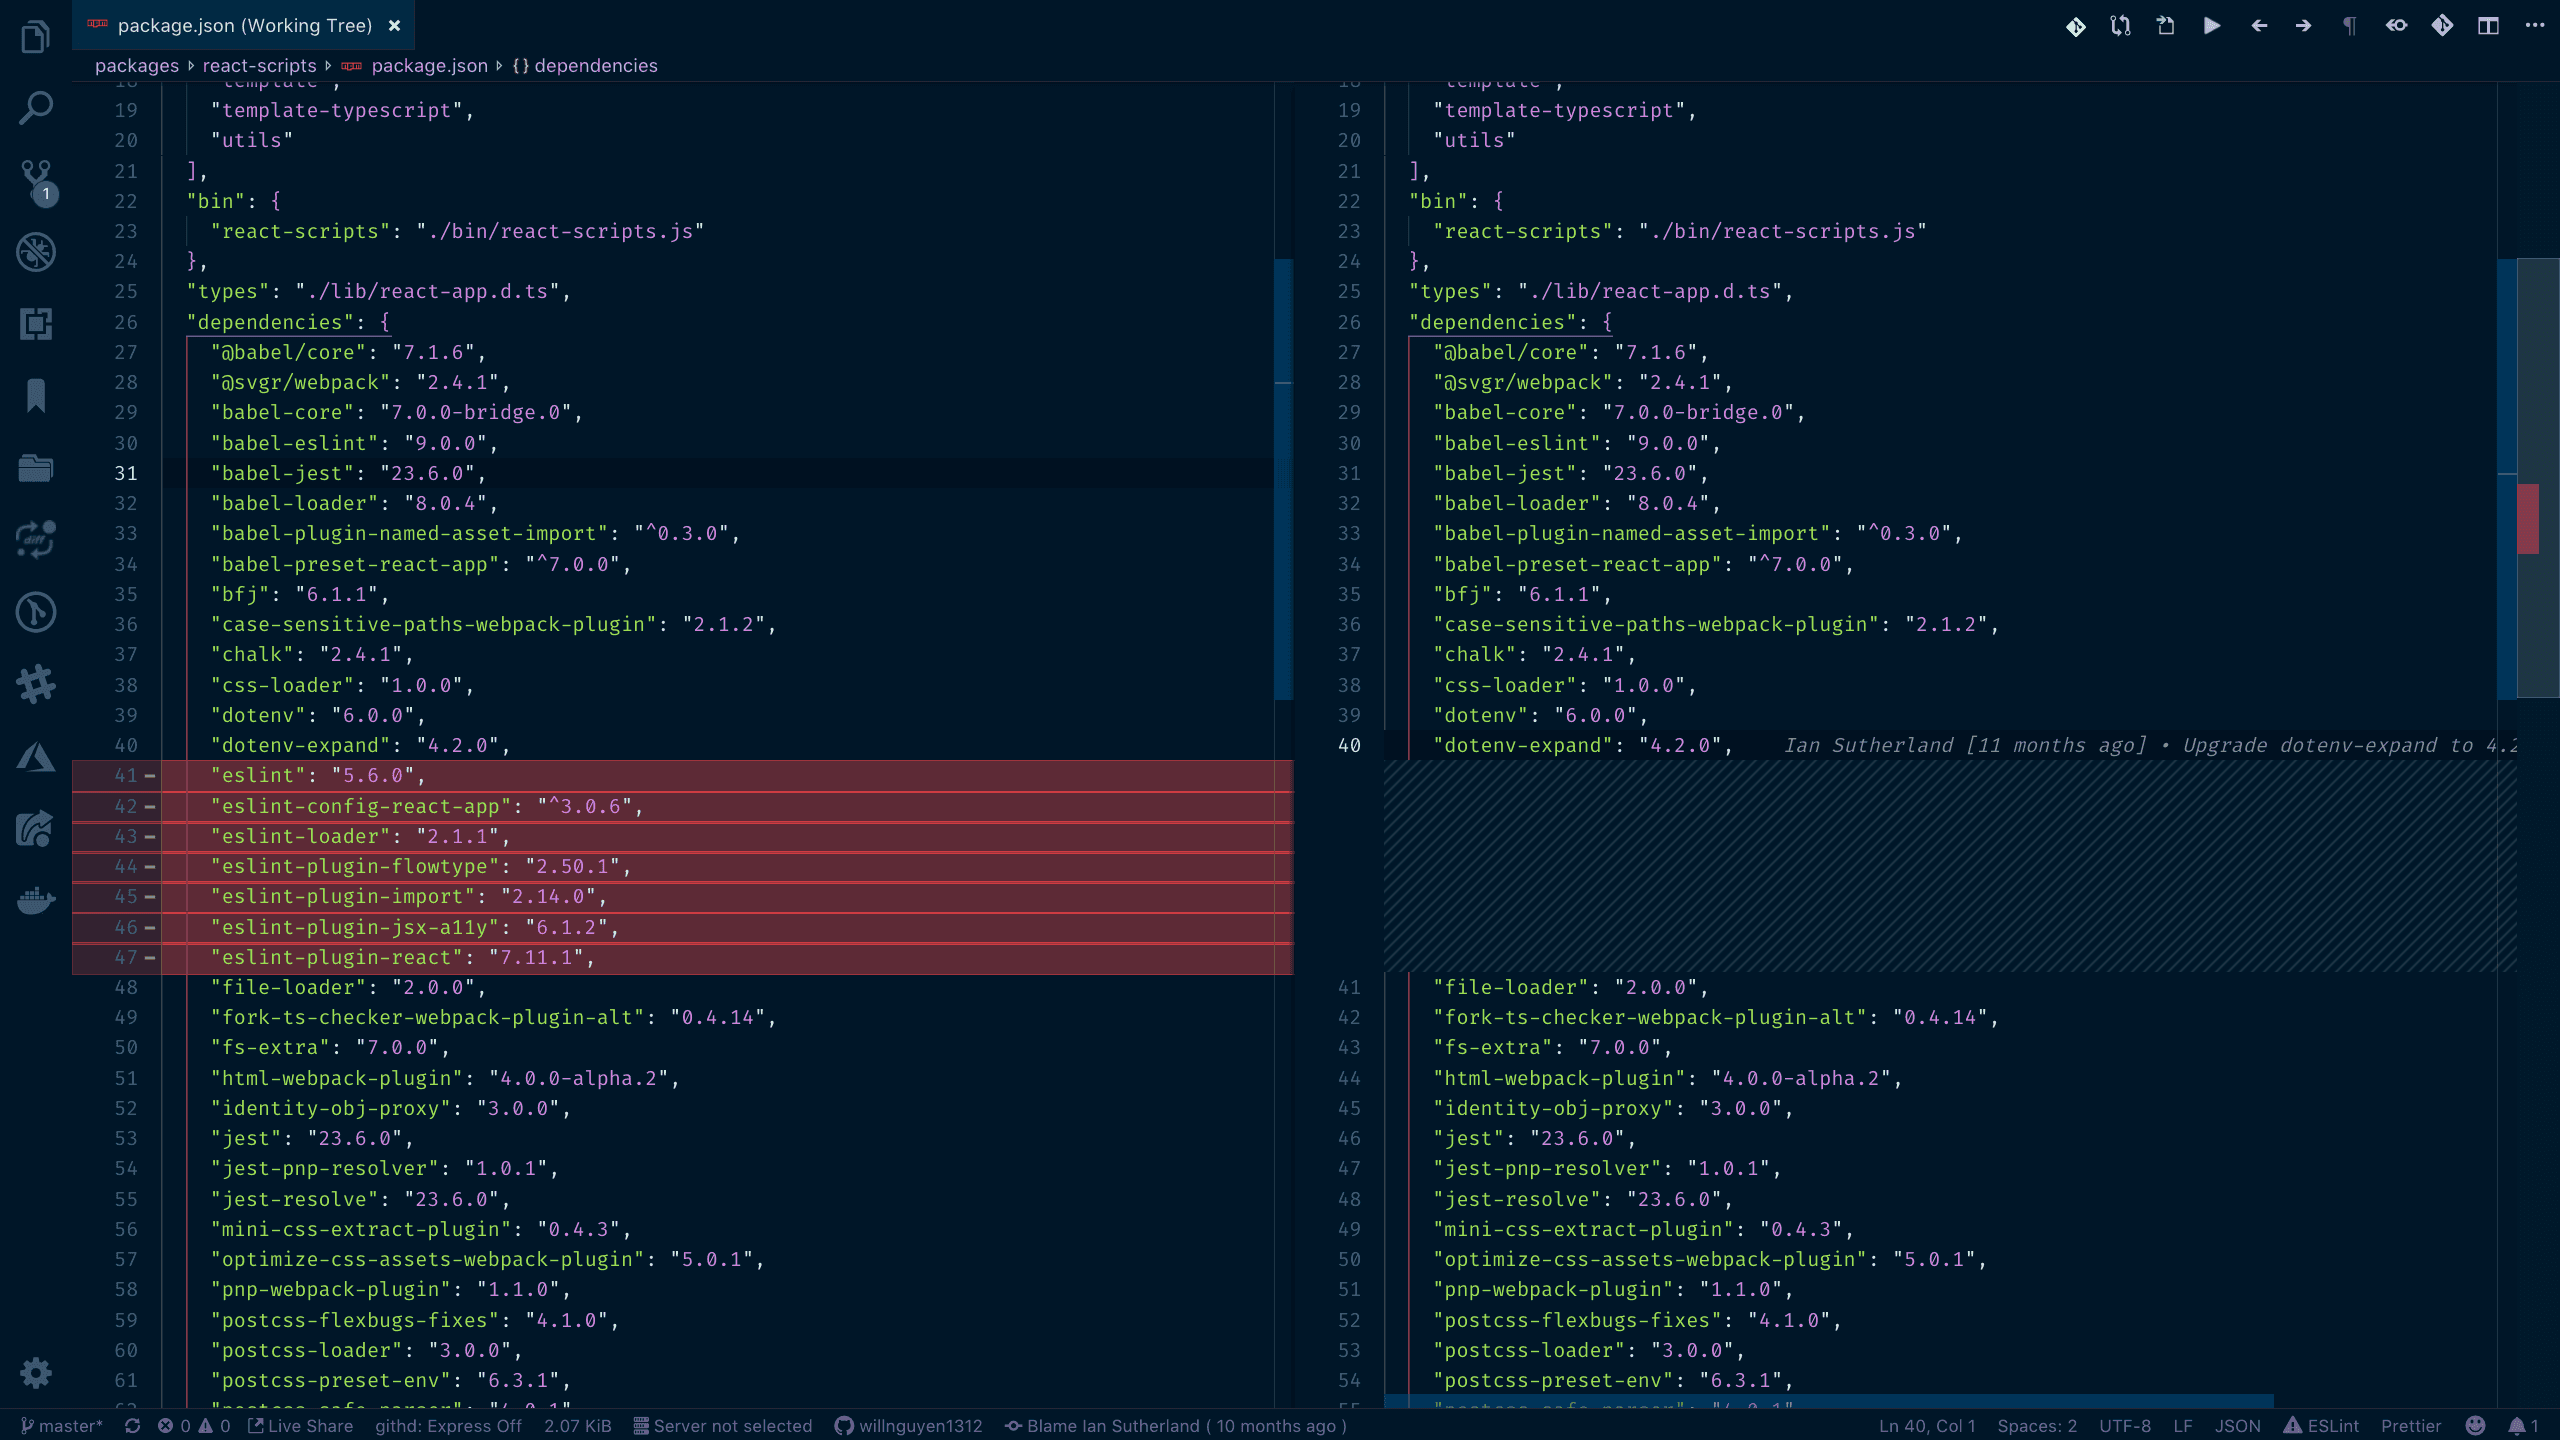The height and width of the screenshot is (1440, 2560).
Task: Click the Ian Sutherland blame annotation on line 40
Action: [x=2150, y=746]
